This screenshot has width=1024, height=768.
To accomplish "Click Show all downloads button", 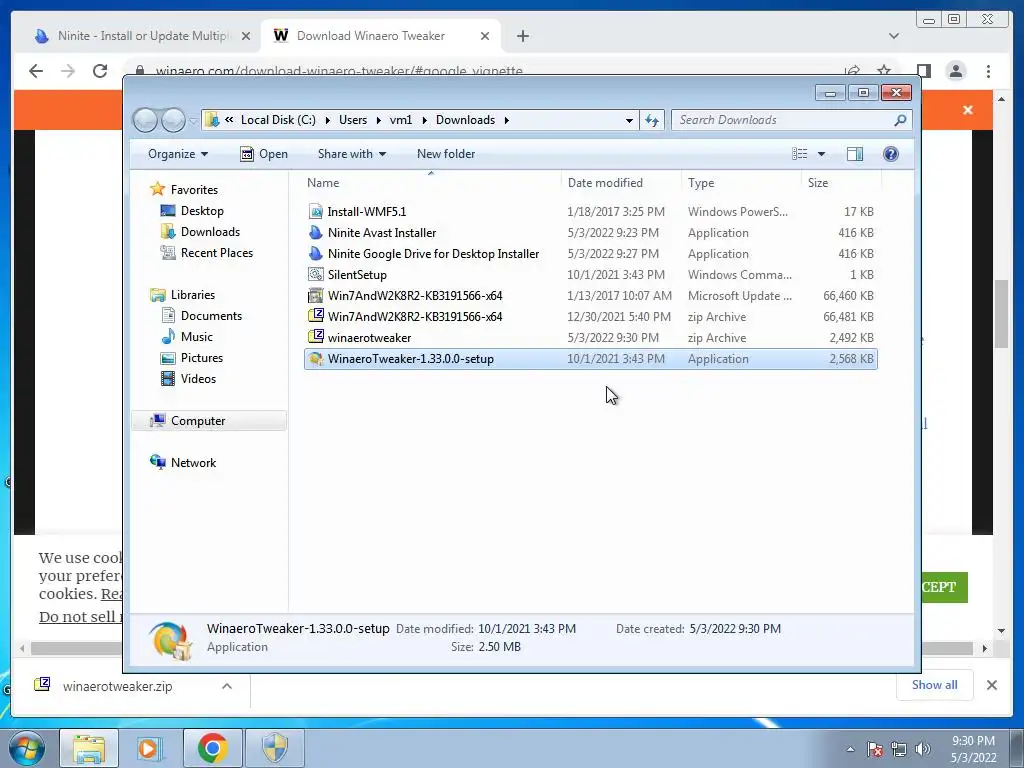I will [935, 684].
